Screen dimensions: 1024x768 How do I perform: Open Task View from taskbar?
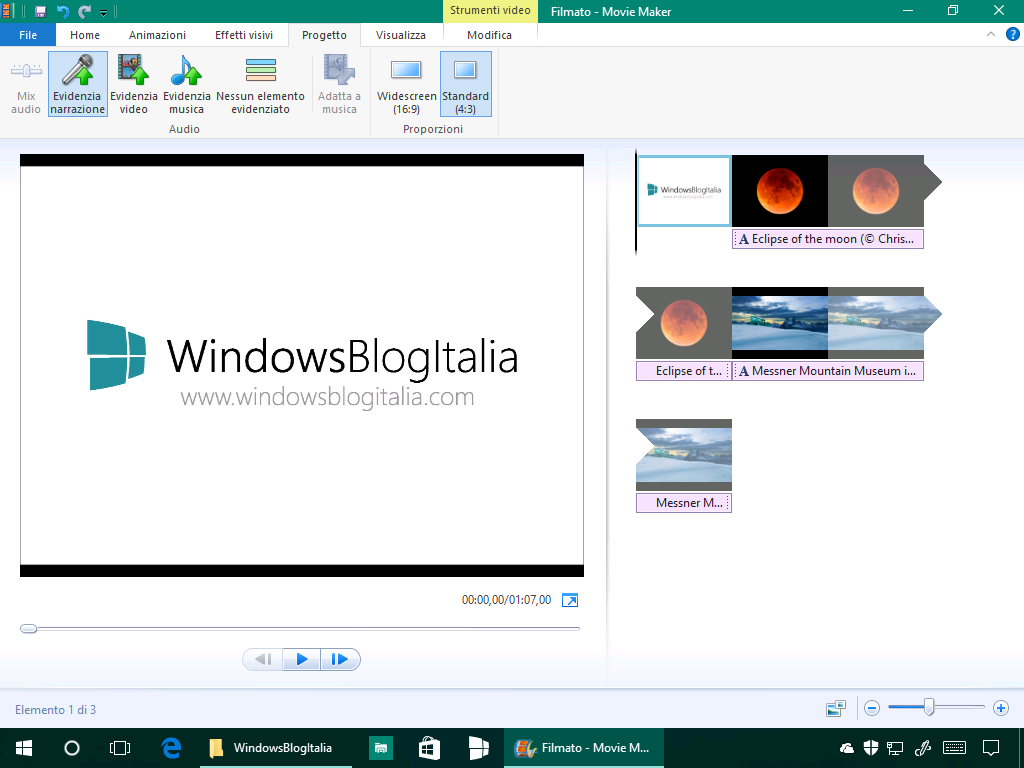120,748
